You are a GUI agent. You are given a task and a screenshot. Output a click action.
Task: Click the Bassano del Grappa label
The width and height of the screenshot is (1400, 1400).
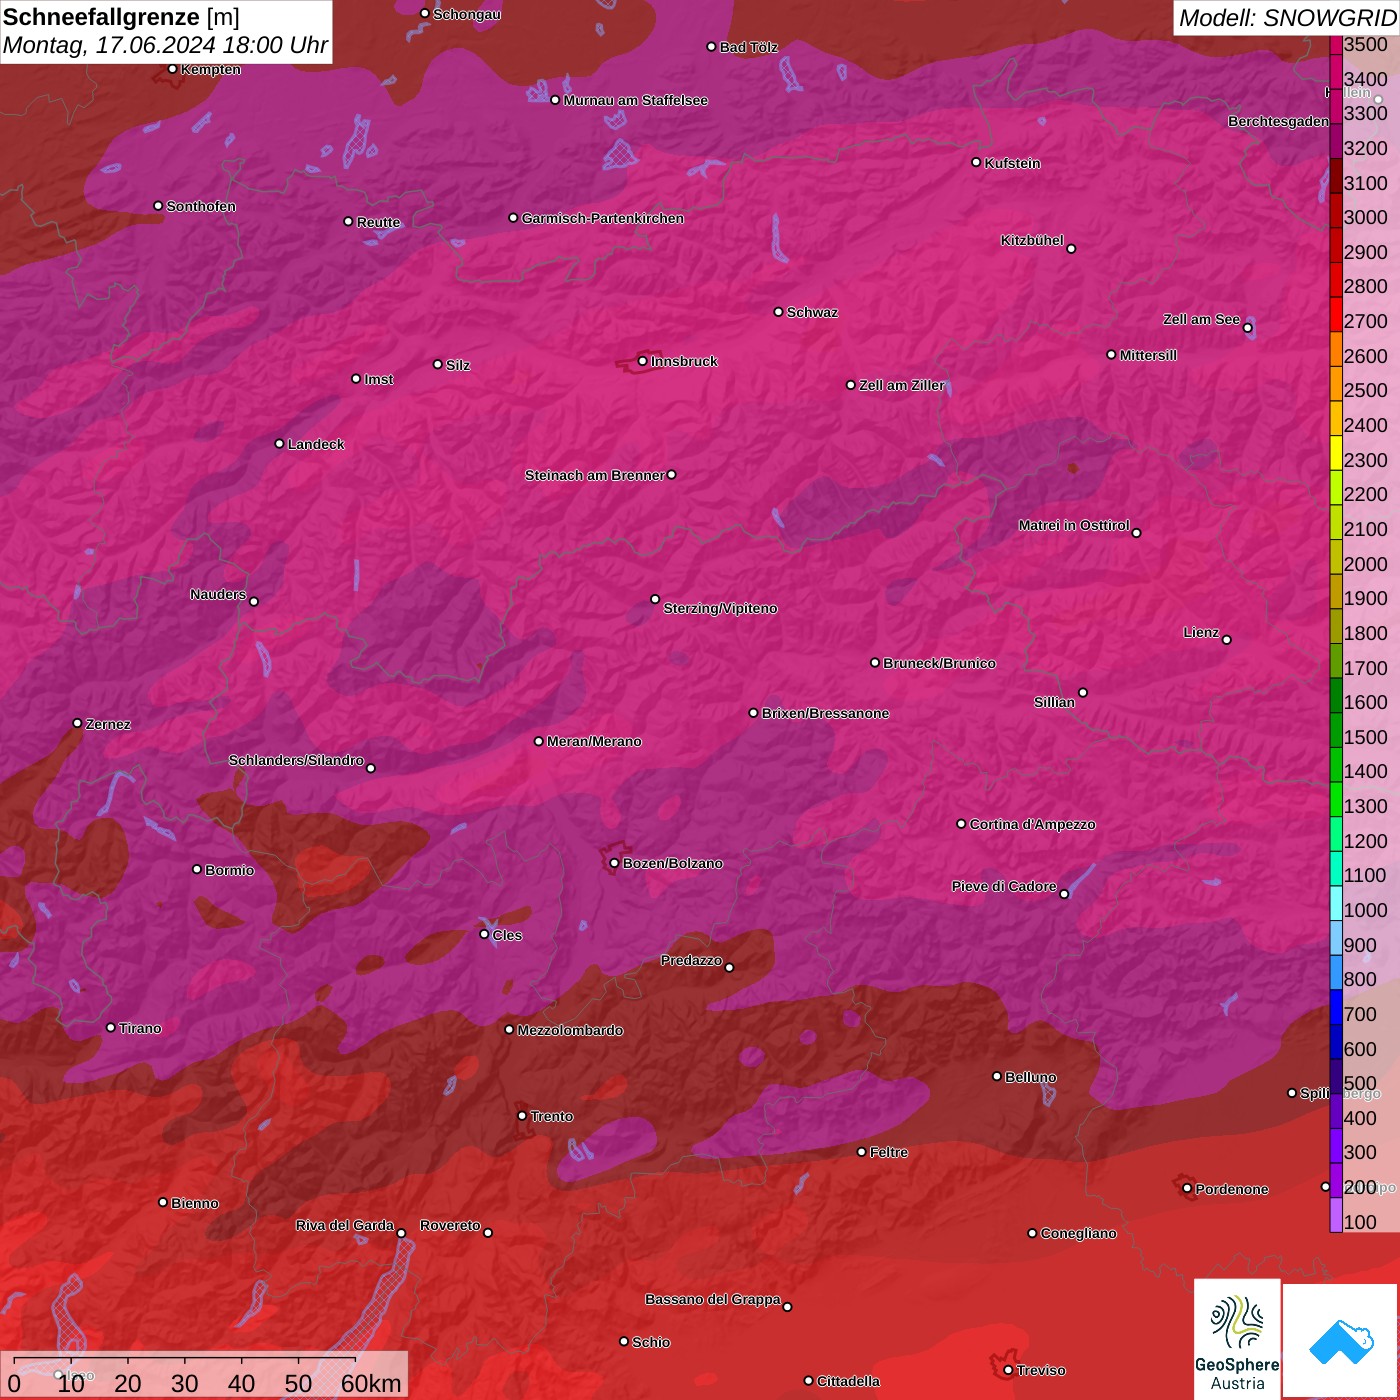tap(713, 1299)
